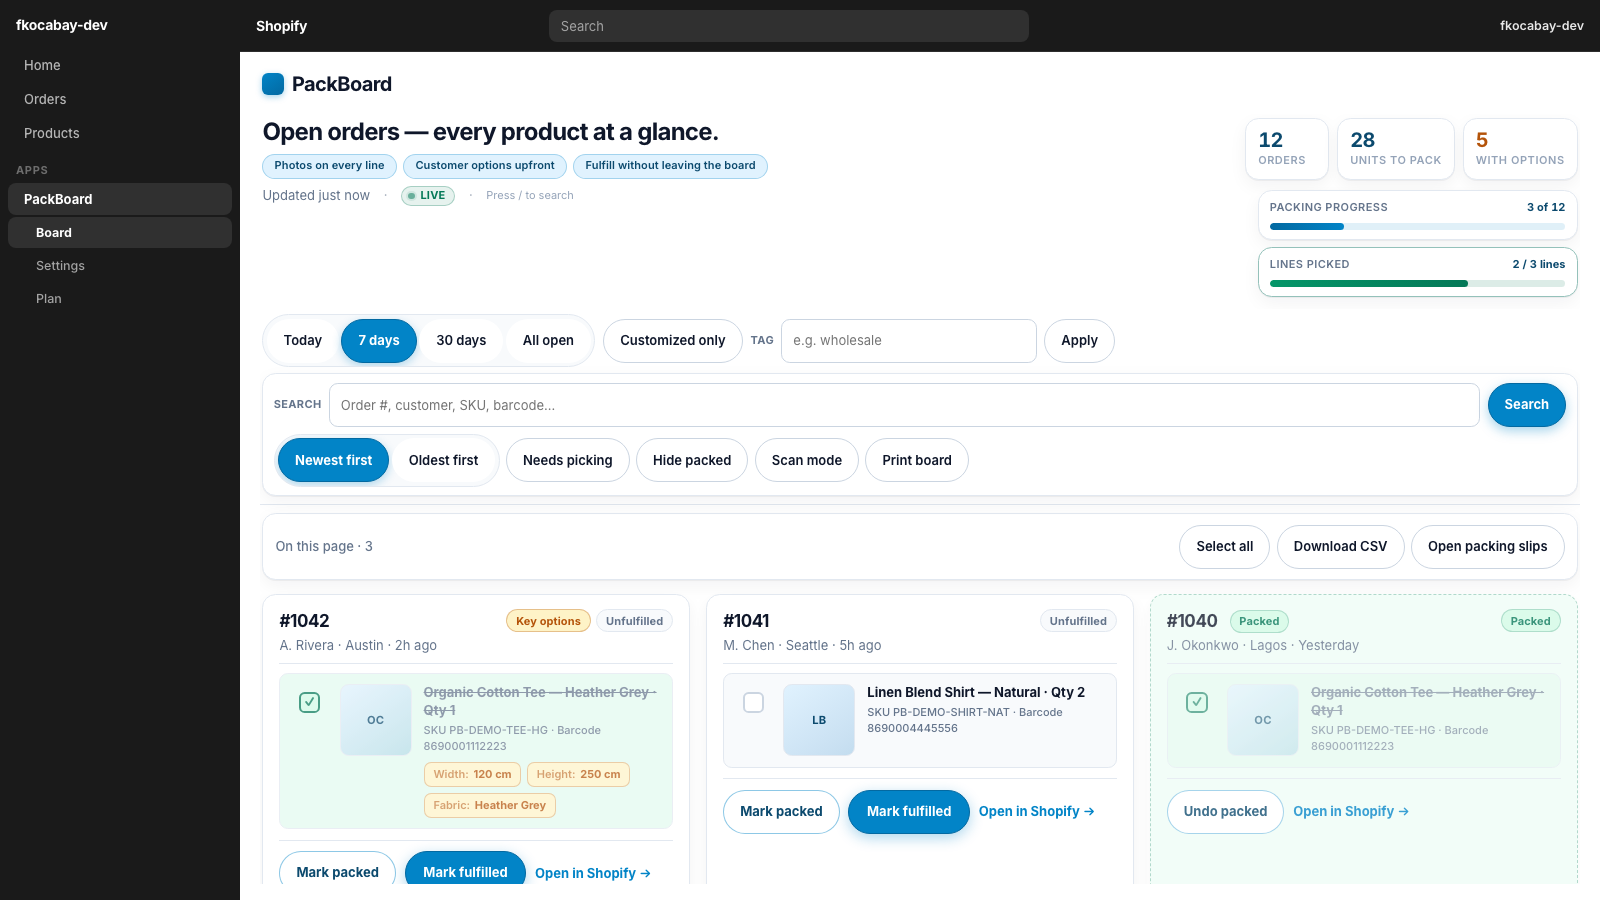Click the Shopify title in the top bar
Screen dimensions: 1600x900
click(281, 26)
